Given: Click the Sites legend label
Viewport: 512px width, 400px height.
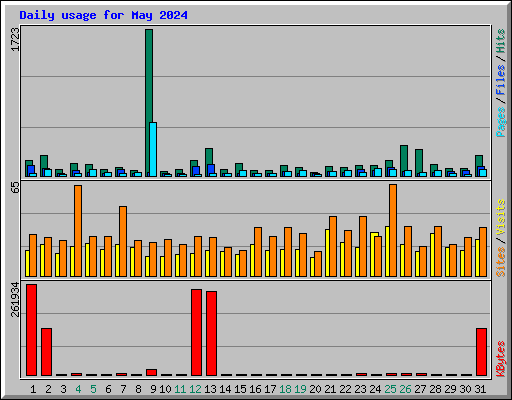Looking at the screenshot, I should point(500,262).
